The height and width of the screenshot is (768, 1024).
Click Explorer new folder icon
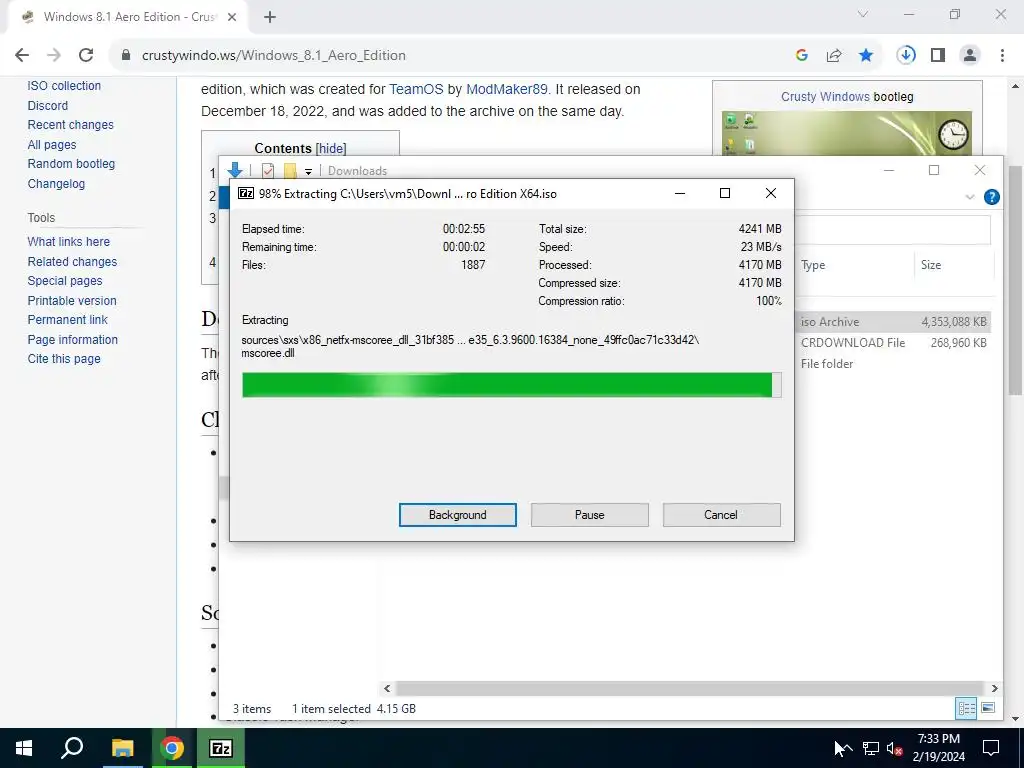point(290,170)
